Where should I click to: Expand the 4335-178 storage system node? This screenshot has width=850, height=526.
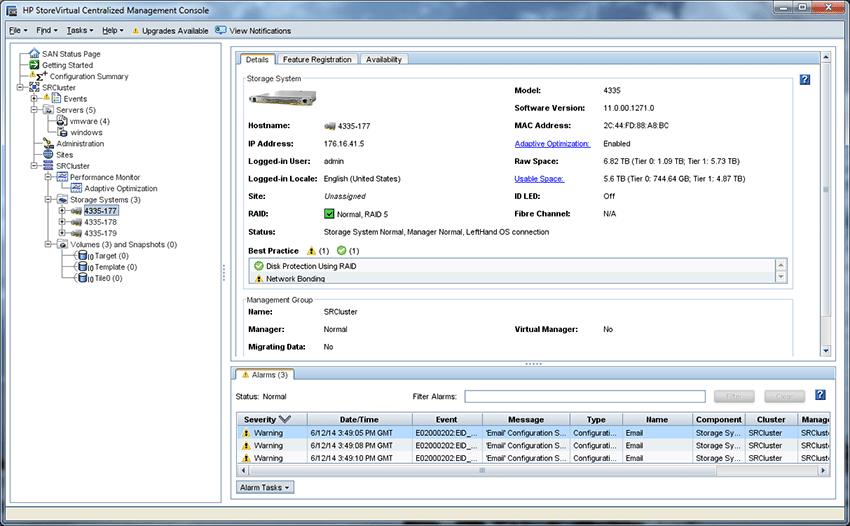[x=62, y=222]
